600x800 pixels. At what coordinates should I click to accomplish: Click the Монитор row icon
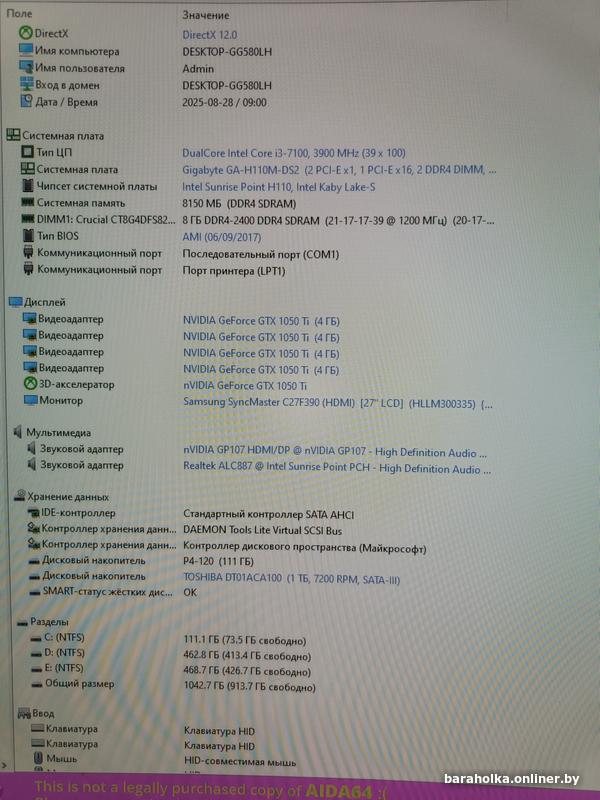point(31,400)
